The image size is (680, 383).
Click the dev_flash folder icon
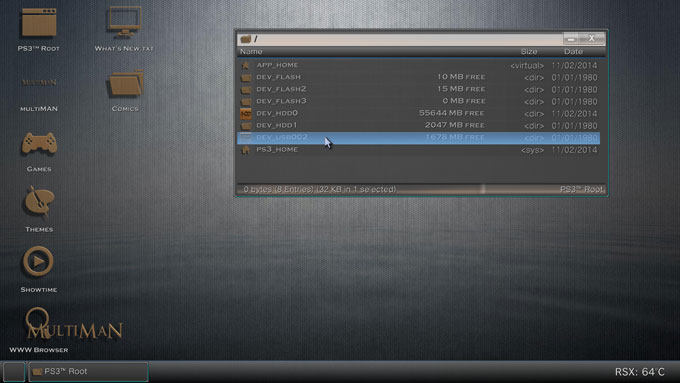[x=245, y=78]
